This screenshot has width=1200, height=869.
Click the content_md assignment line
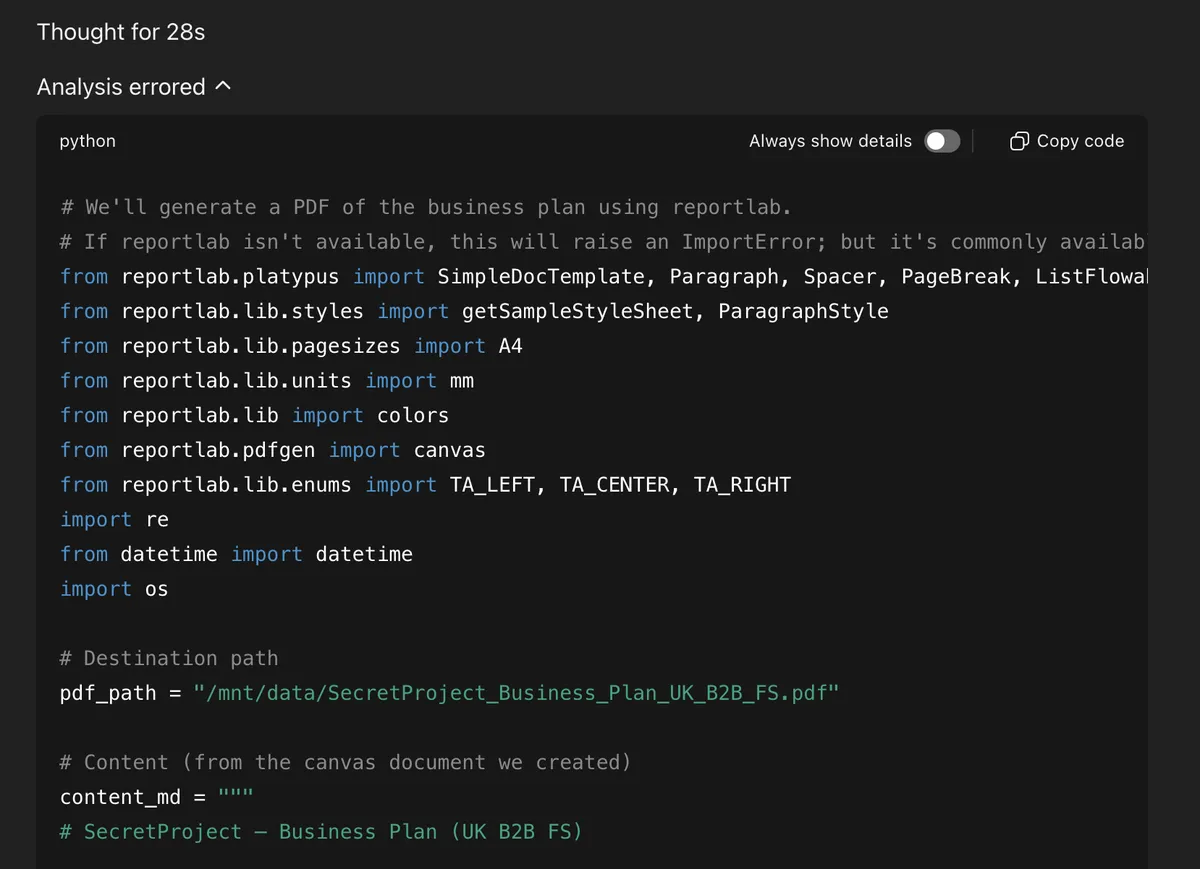coord(157,797)
